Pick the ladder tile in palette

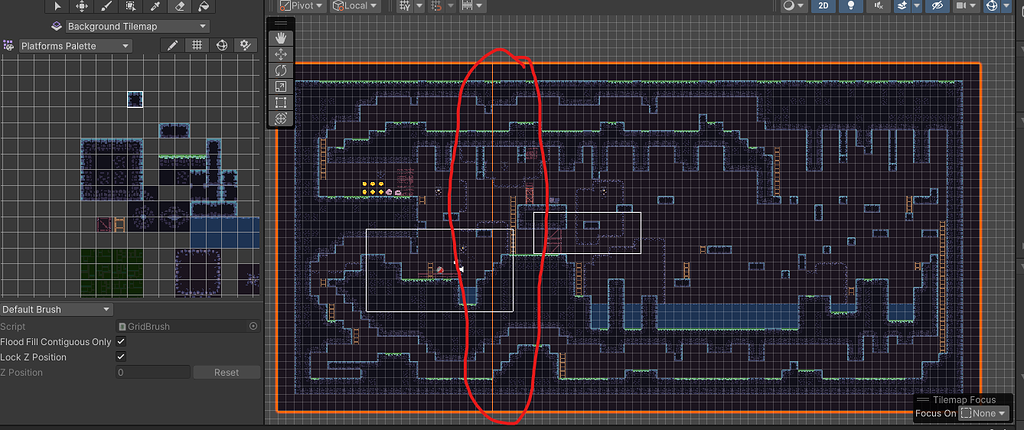pos(120,224)
